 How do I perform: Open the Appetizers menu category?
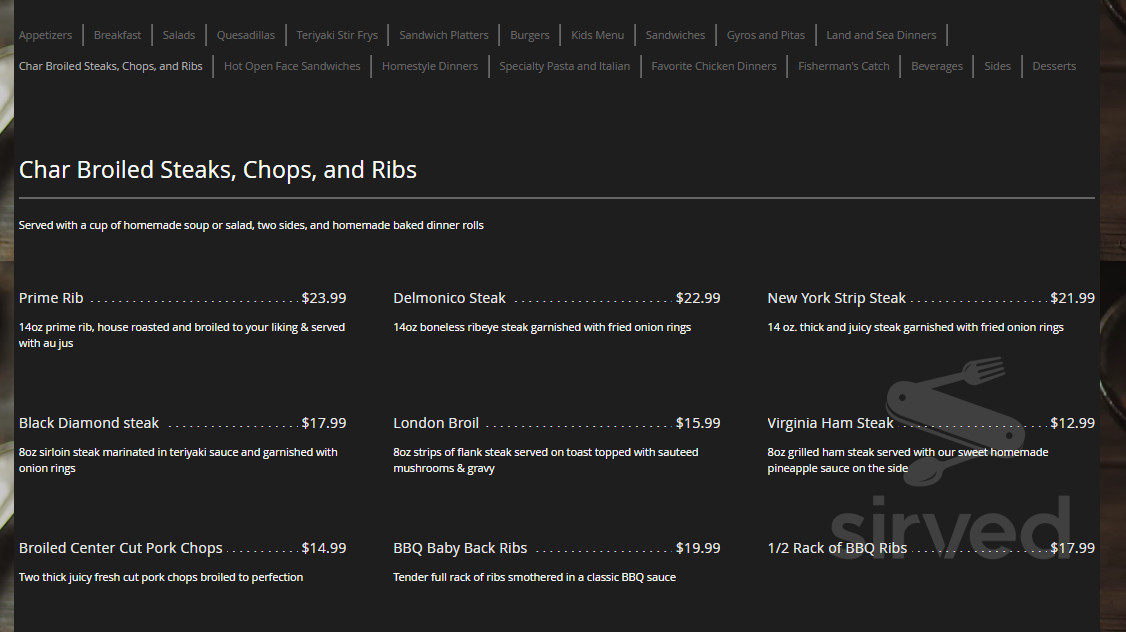(x=46, y=34)
